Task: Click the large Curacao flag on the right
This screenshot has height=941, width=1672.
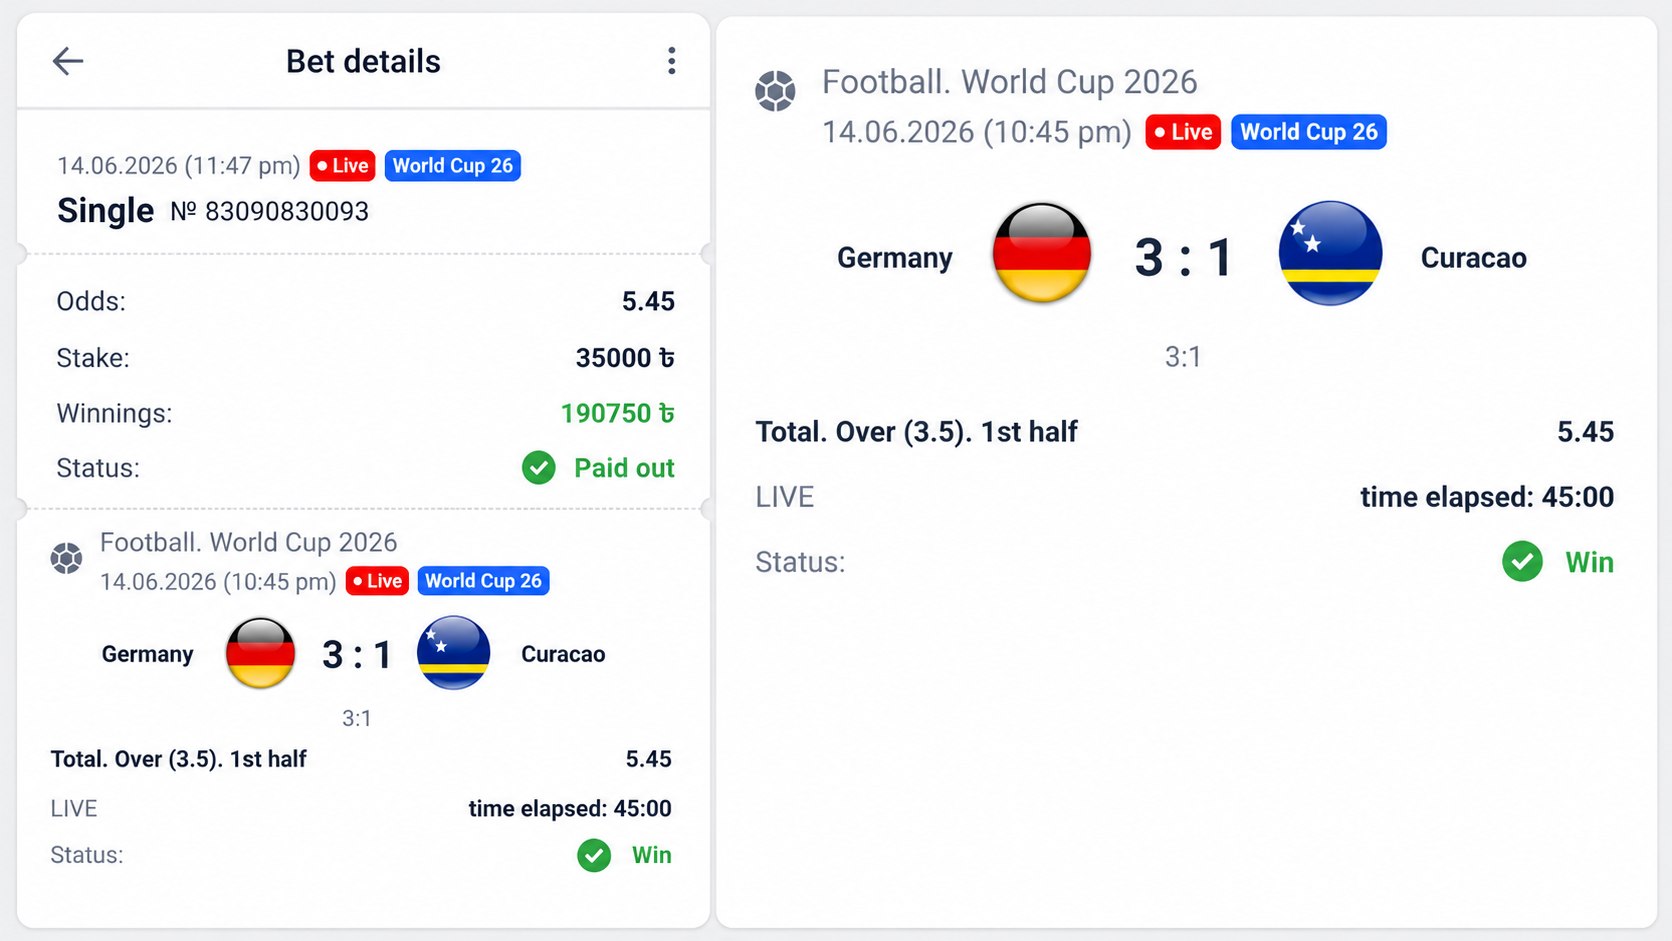Action: [x=1330, y=253]
